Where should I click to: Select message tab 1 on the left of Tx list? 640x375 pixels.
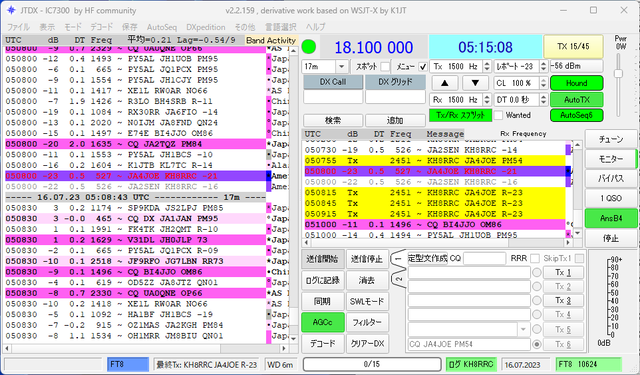coord(398,259)
